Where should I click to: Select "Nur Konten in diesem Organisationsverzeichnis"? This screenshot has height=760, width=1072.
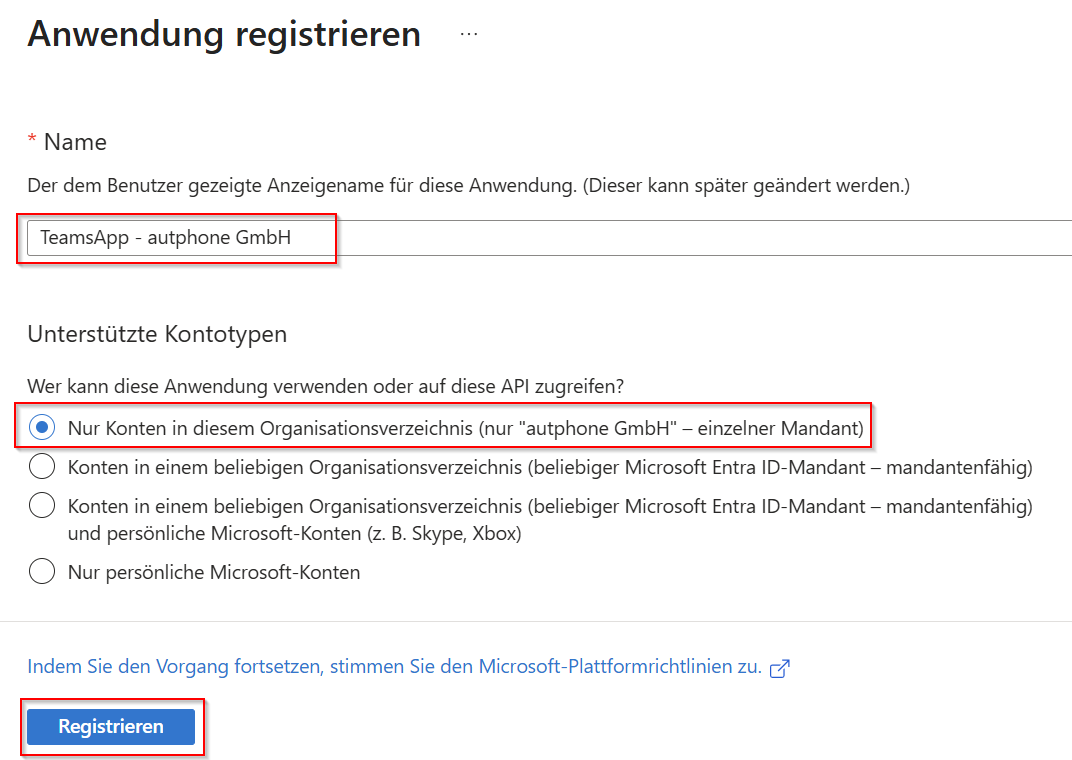(x=42, y=426)
